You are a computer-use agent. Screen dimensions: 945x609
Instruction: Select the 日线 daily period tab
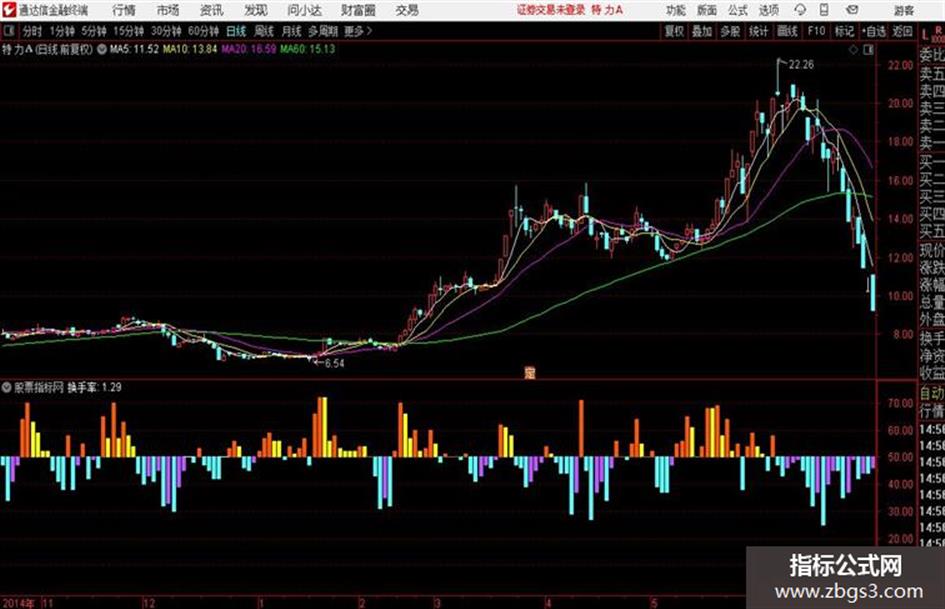236,31
